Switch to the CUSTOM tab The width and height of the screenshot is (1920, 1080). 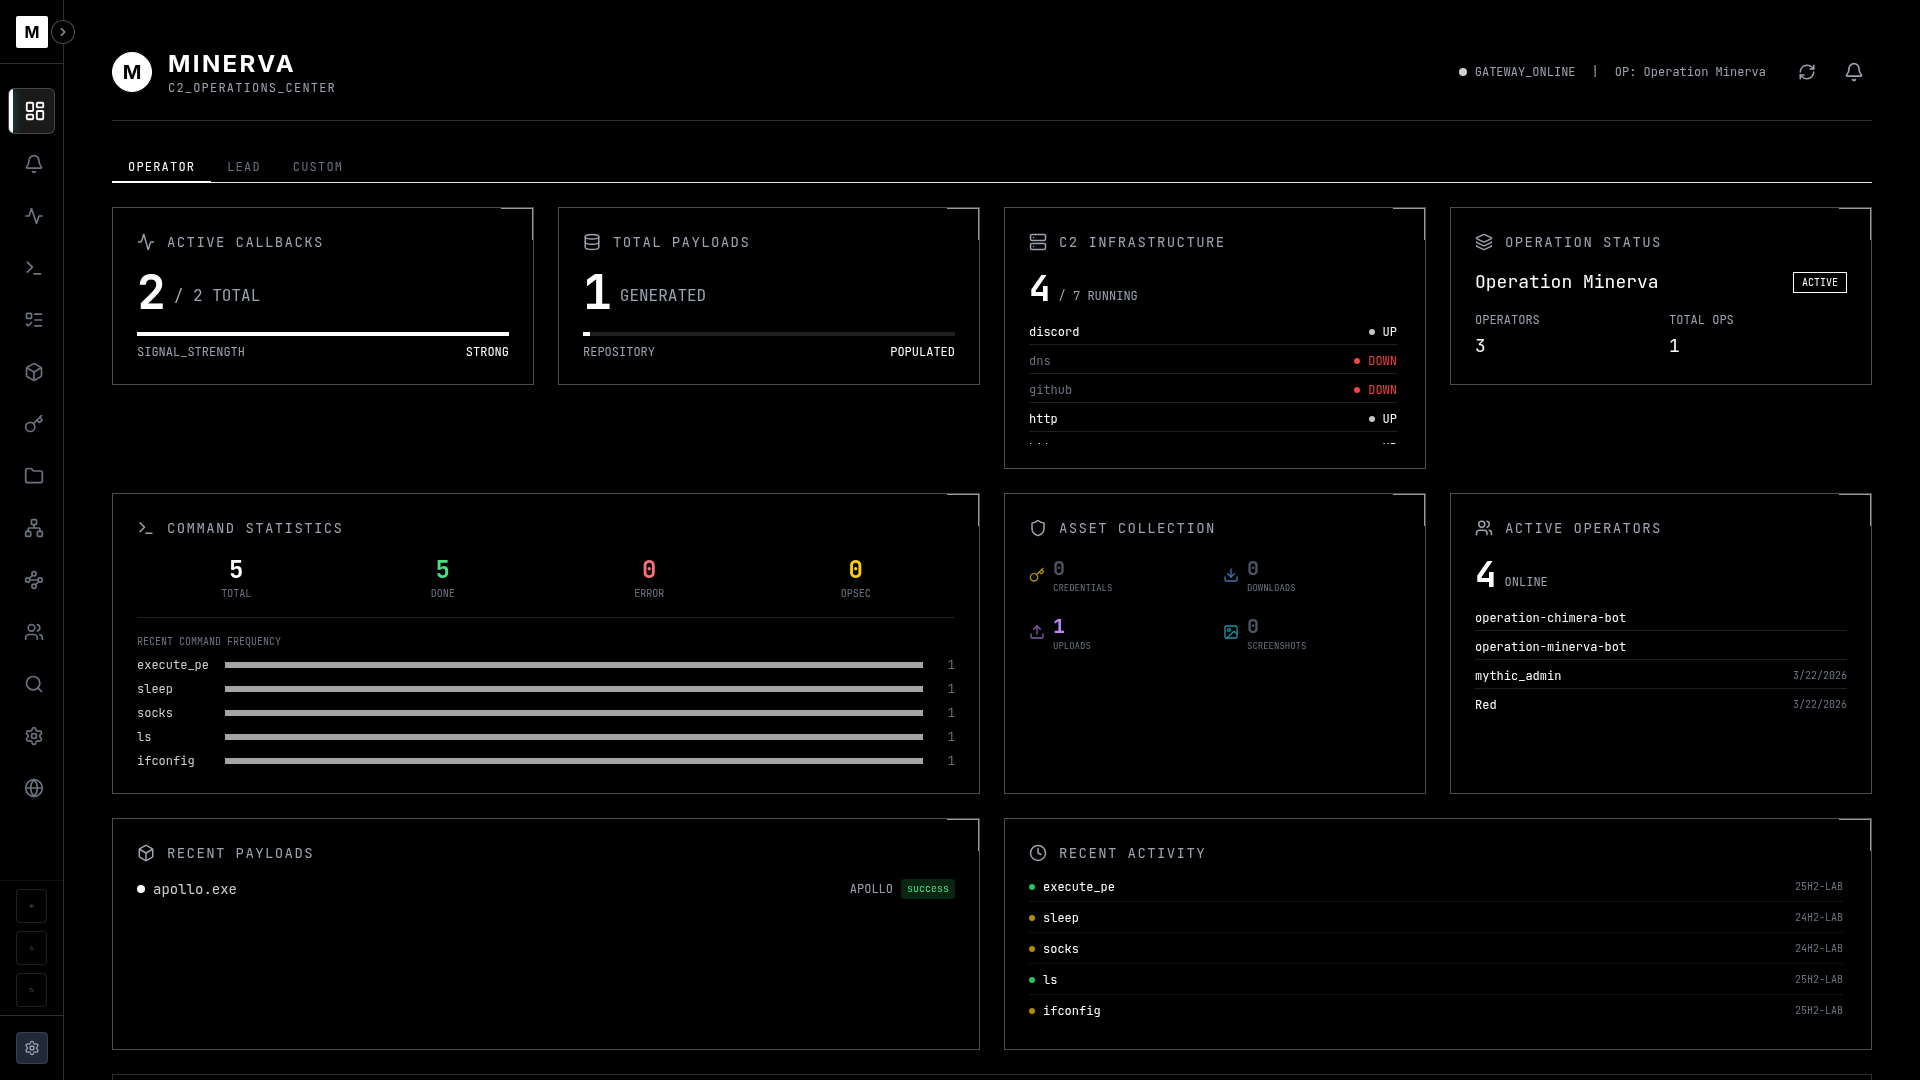click(x=317, y=167)
